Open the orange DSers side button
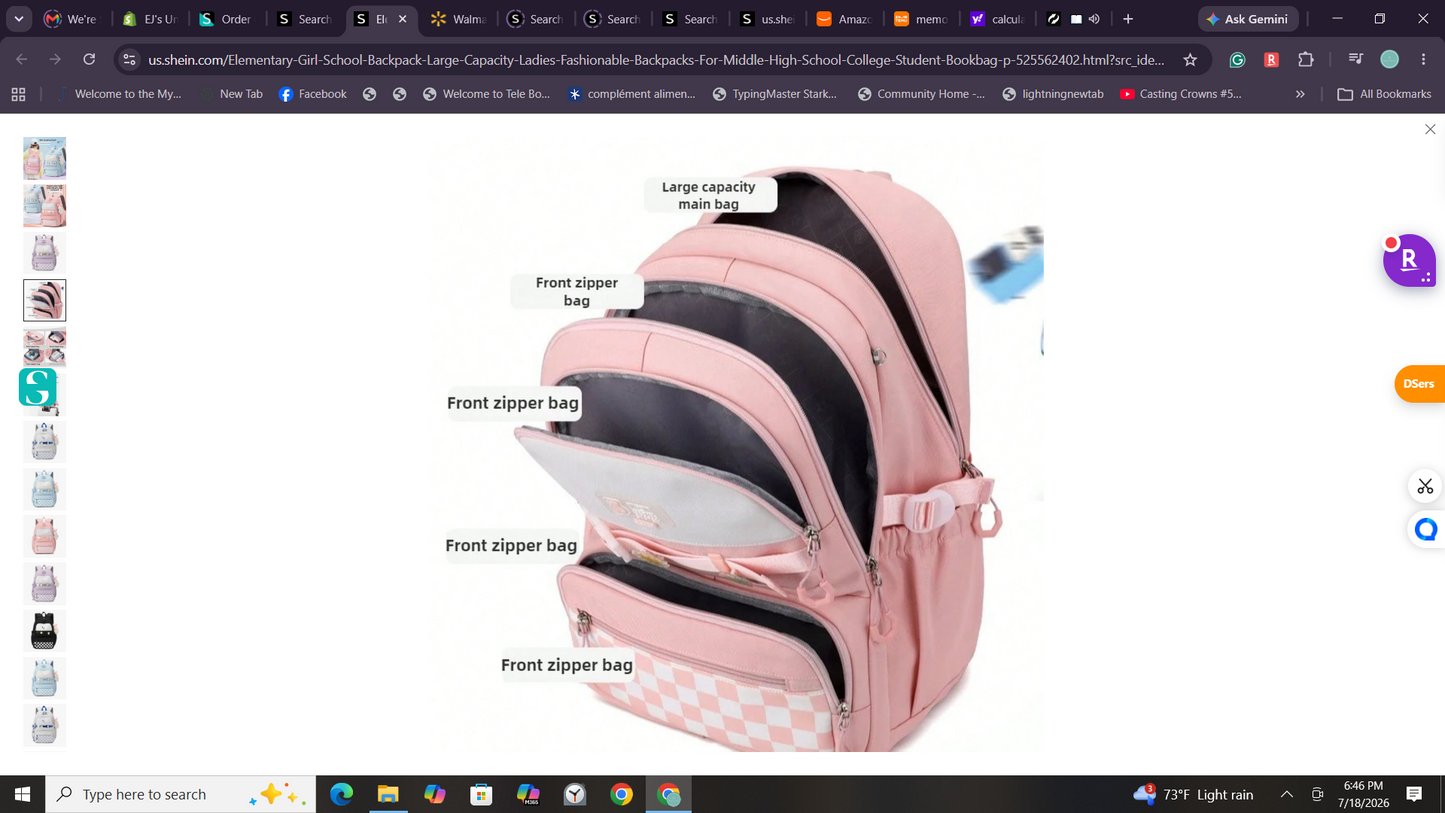This screenshot has width=1445, height=813. pyautogui.click(x=1420, y=384)
